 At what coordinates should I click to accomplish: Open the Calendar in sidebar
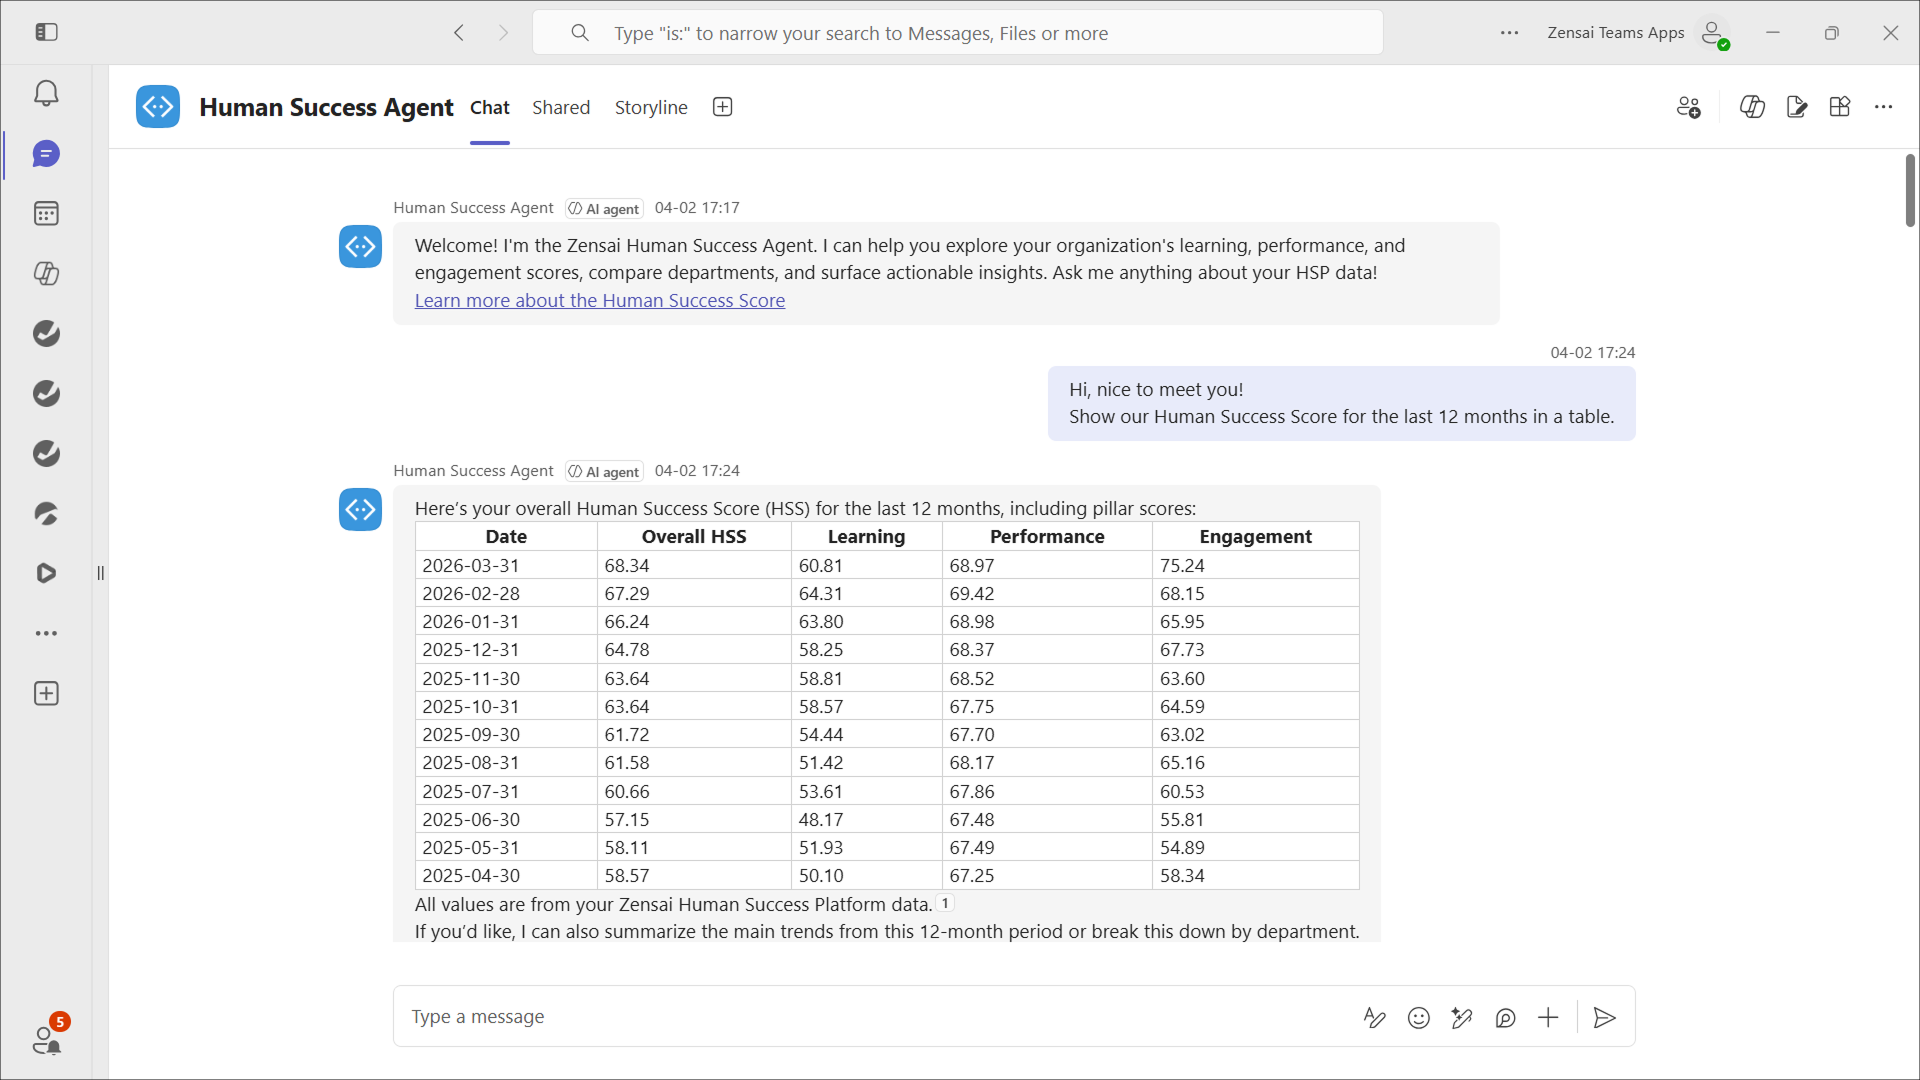(x=46, y=213)
